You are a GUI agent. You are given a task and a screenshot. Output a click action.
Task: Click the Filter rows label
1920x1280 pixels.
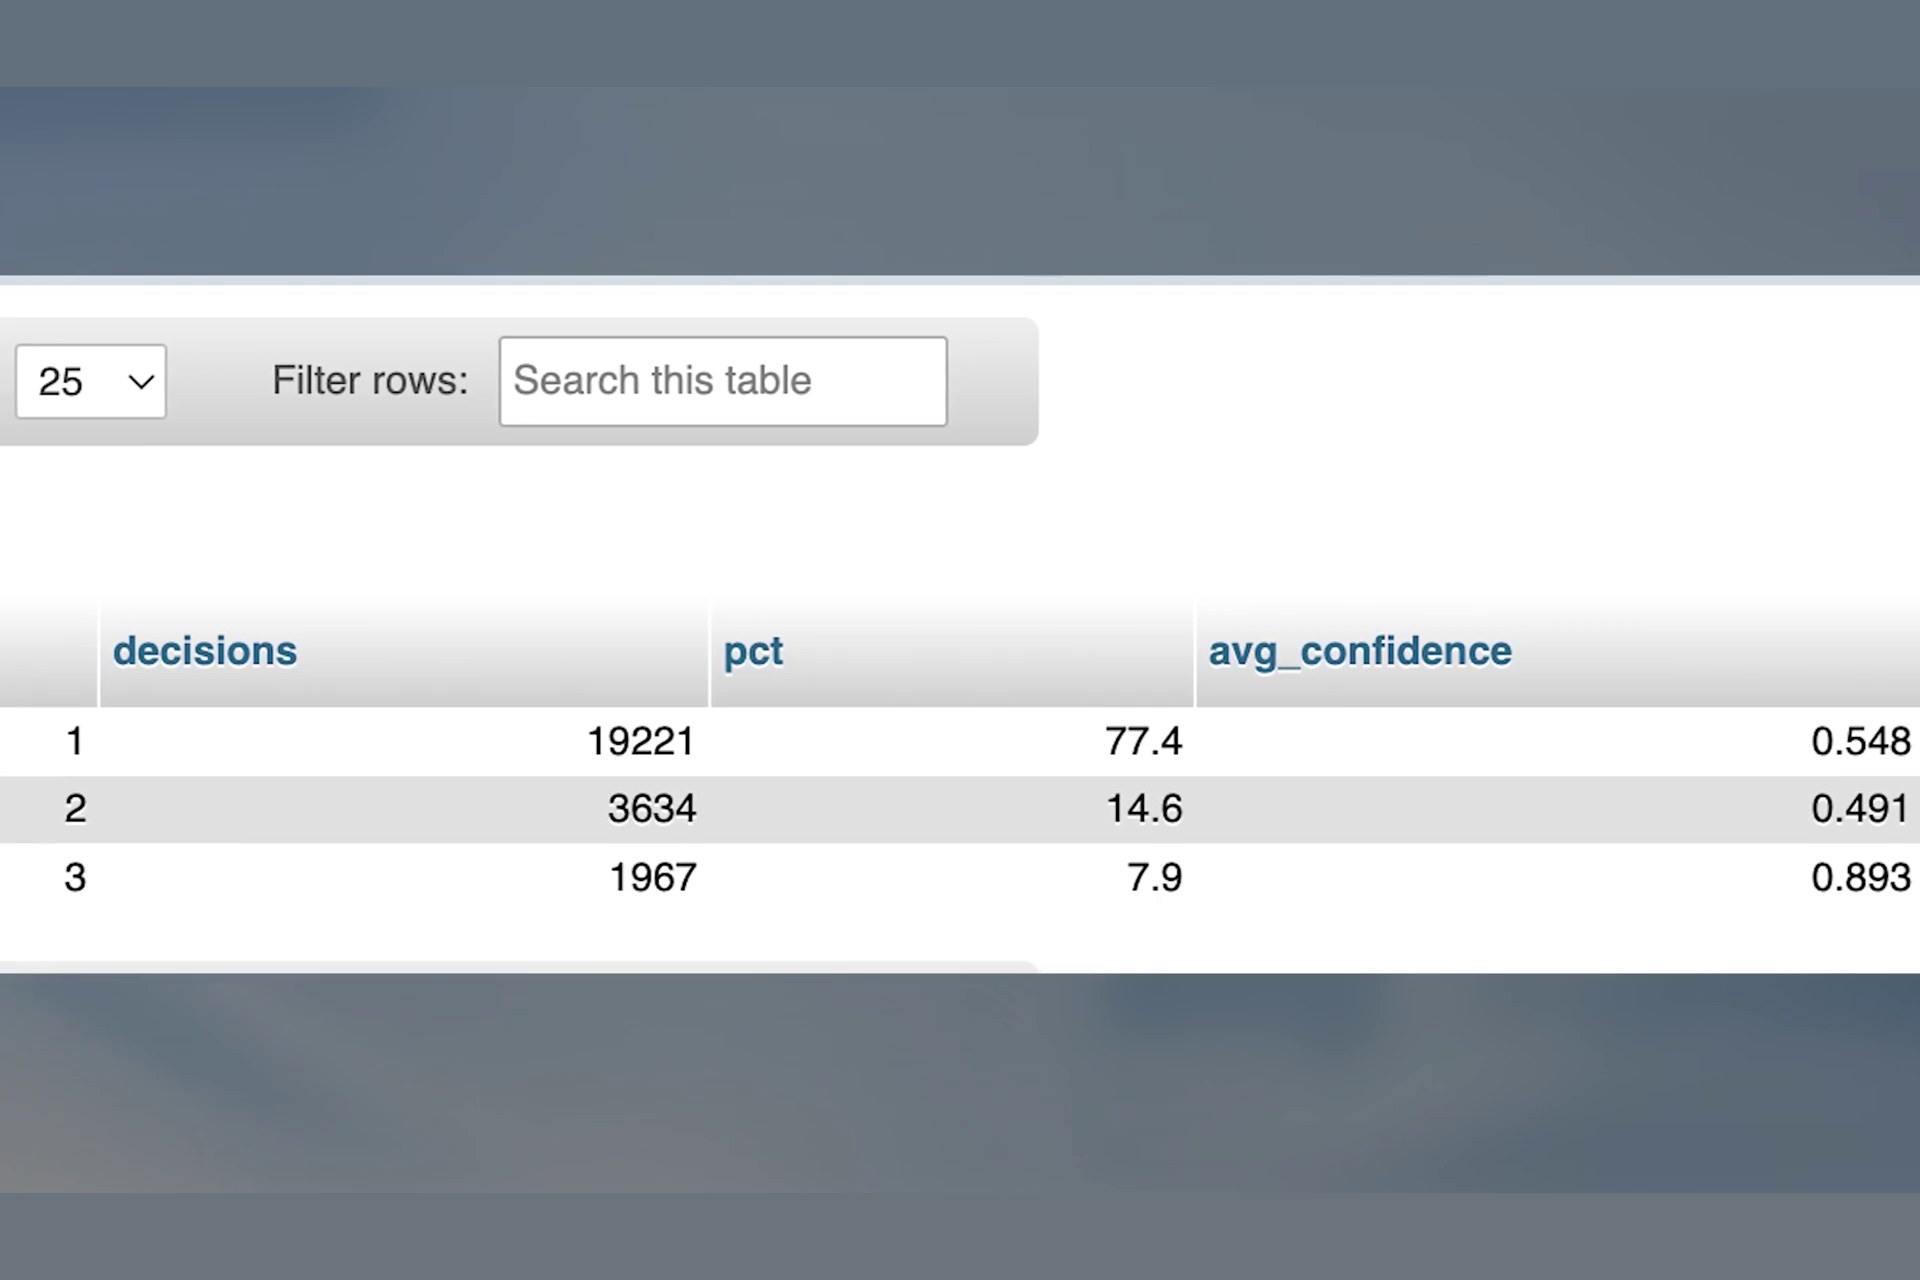[370, 381]
